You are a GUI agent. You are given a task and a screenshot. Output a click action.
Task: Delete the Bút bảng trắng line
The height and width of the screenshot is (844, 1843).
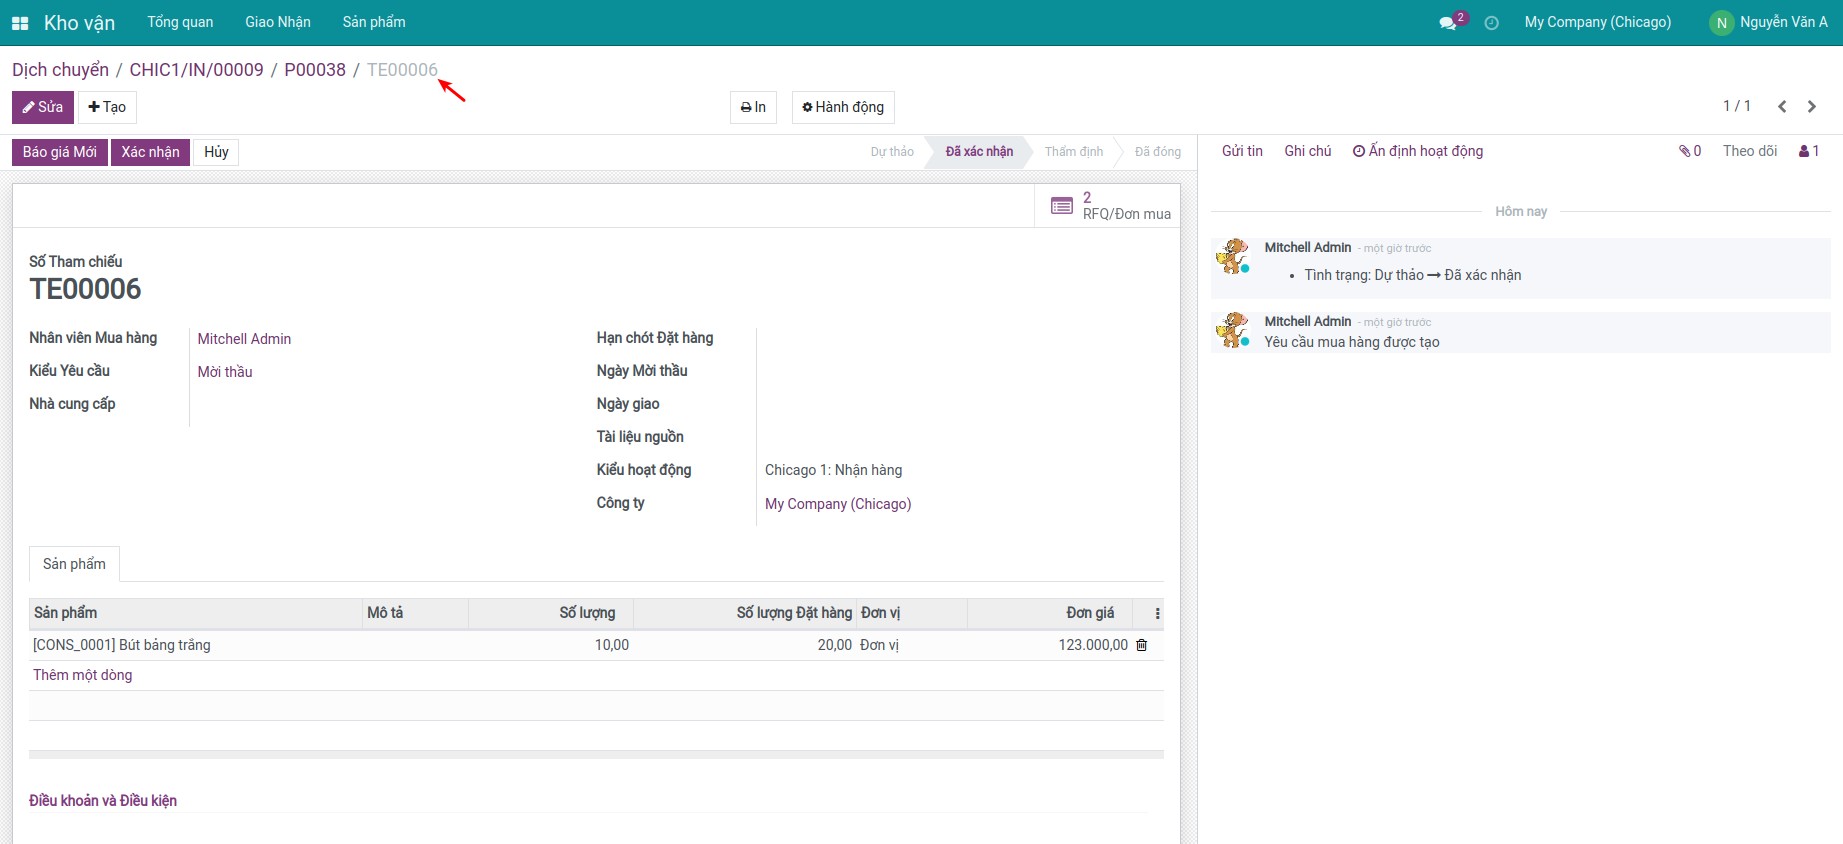[x=1141, y=645]
